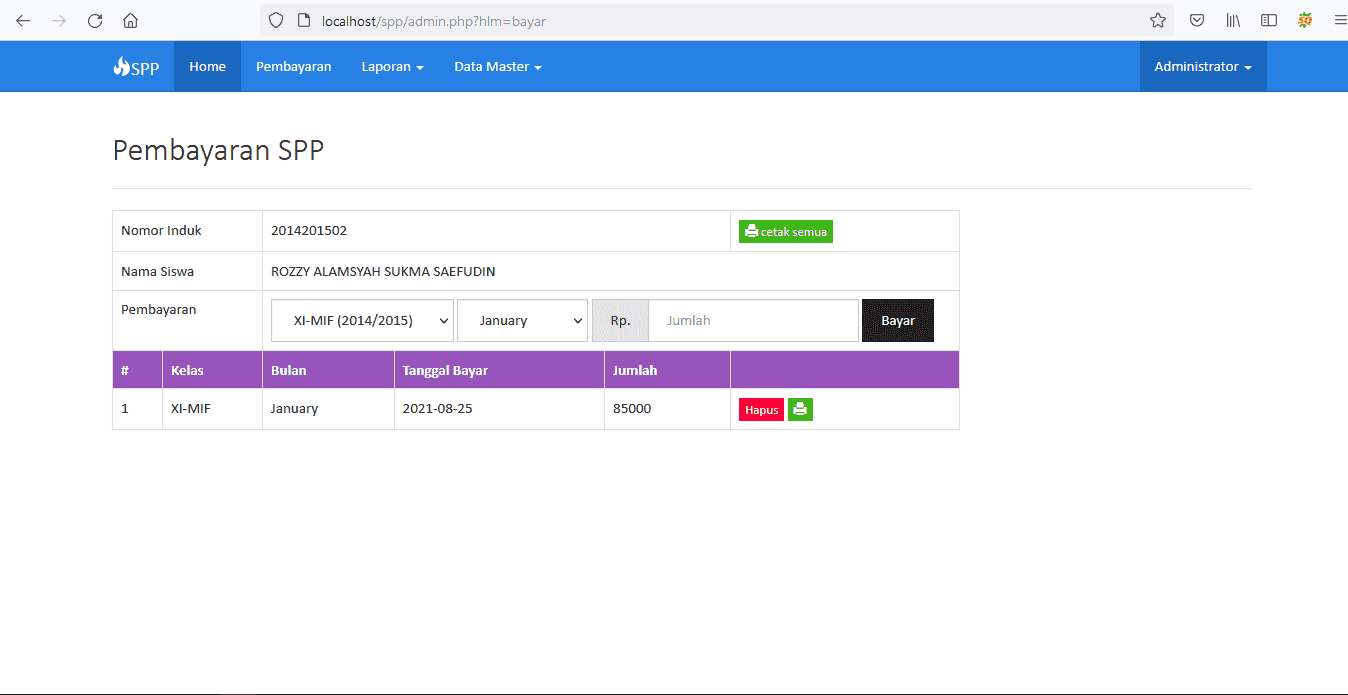Screen dimensions: 1348x695
Task: Open the Laporan dropdown
Action: tap(392, 66)
